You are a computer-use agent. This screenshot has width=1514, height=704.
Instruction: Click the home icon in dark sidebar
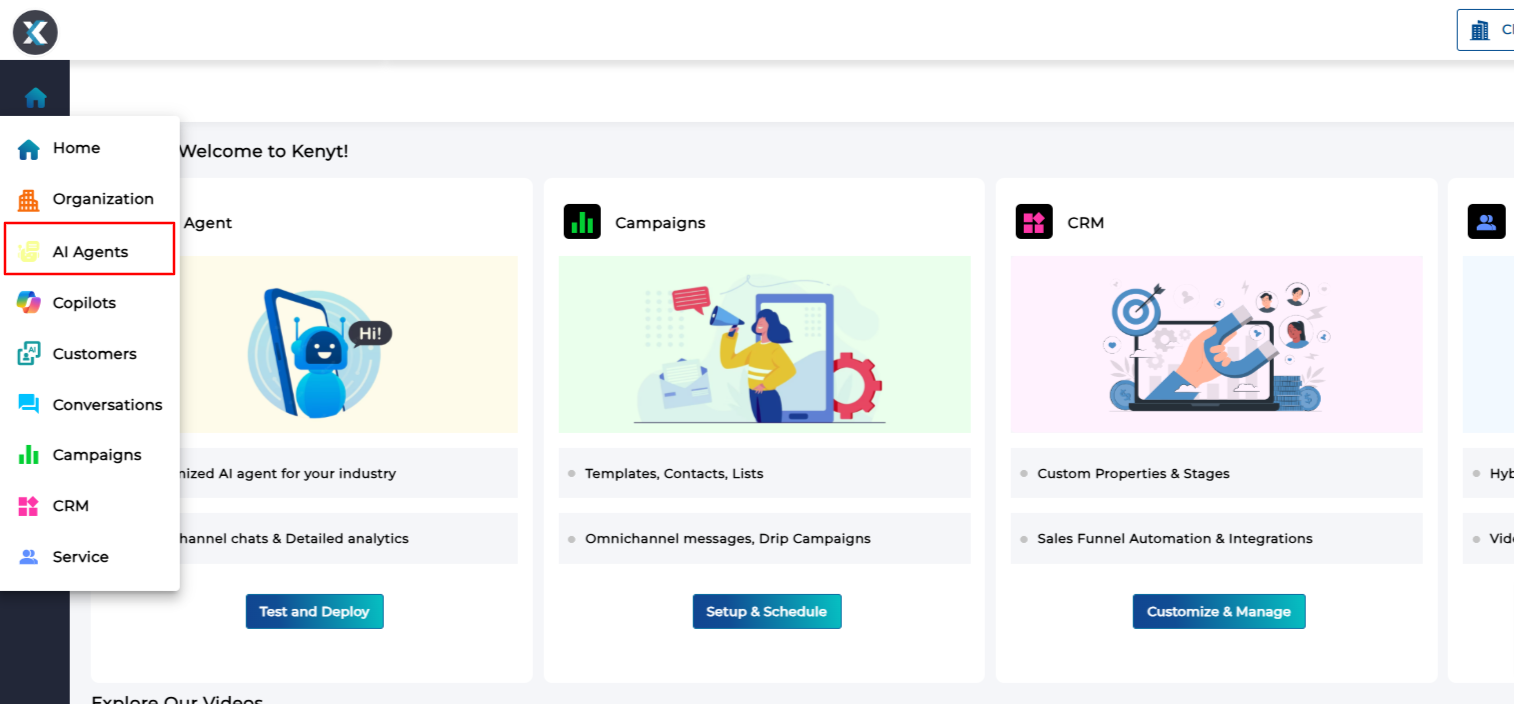coord(35,97)
